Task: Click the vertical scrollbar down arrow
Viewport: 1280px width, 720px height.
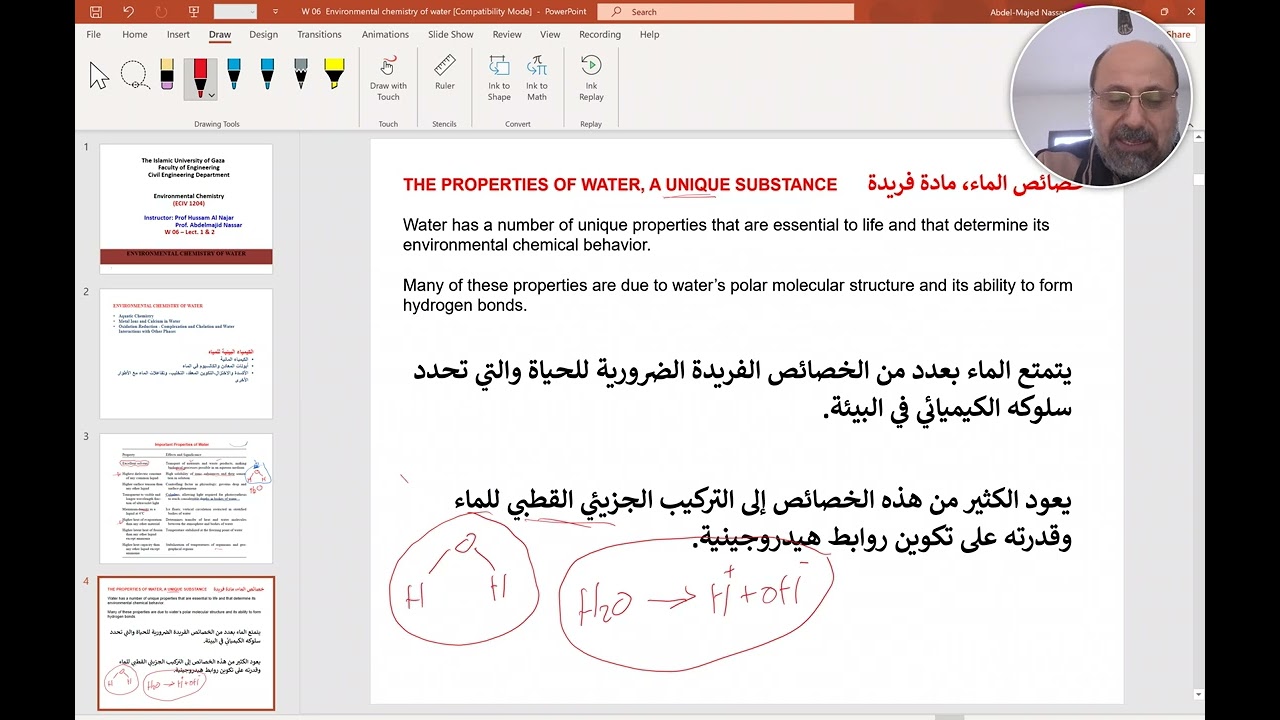Action: coord(1198,694)
